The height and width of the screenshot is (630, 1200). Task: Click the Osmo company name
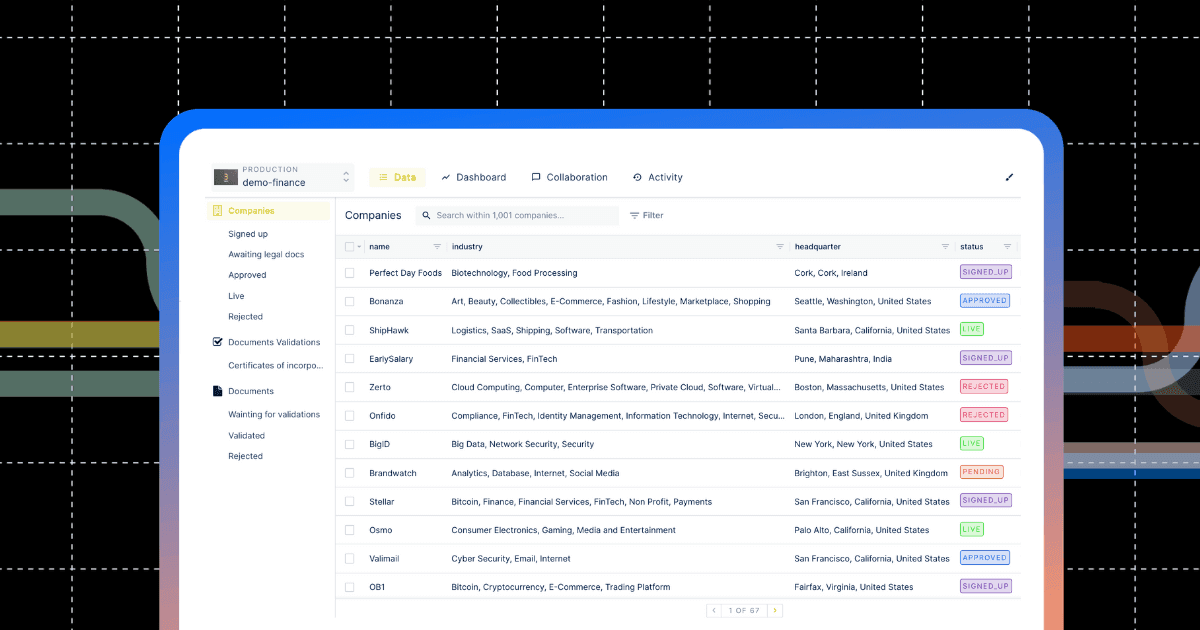[380, 530]
